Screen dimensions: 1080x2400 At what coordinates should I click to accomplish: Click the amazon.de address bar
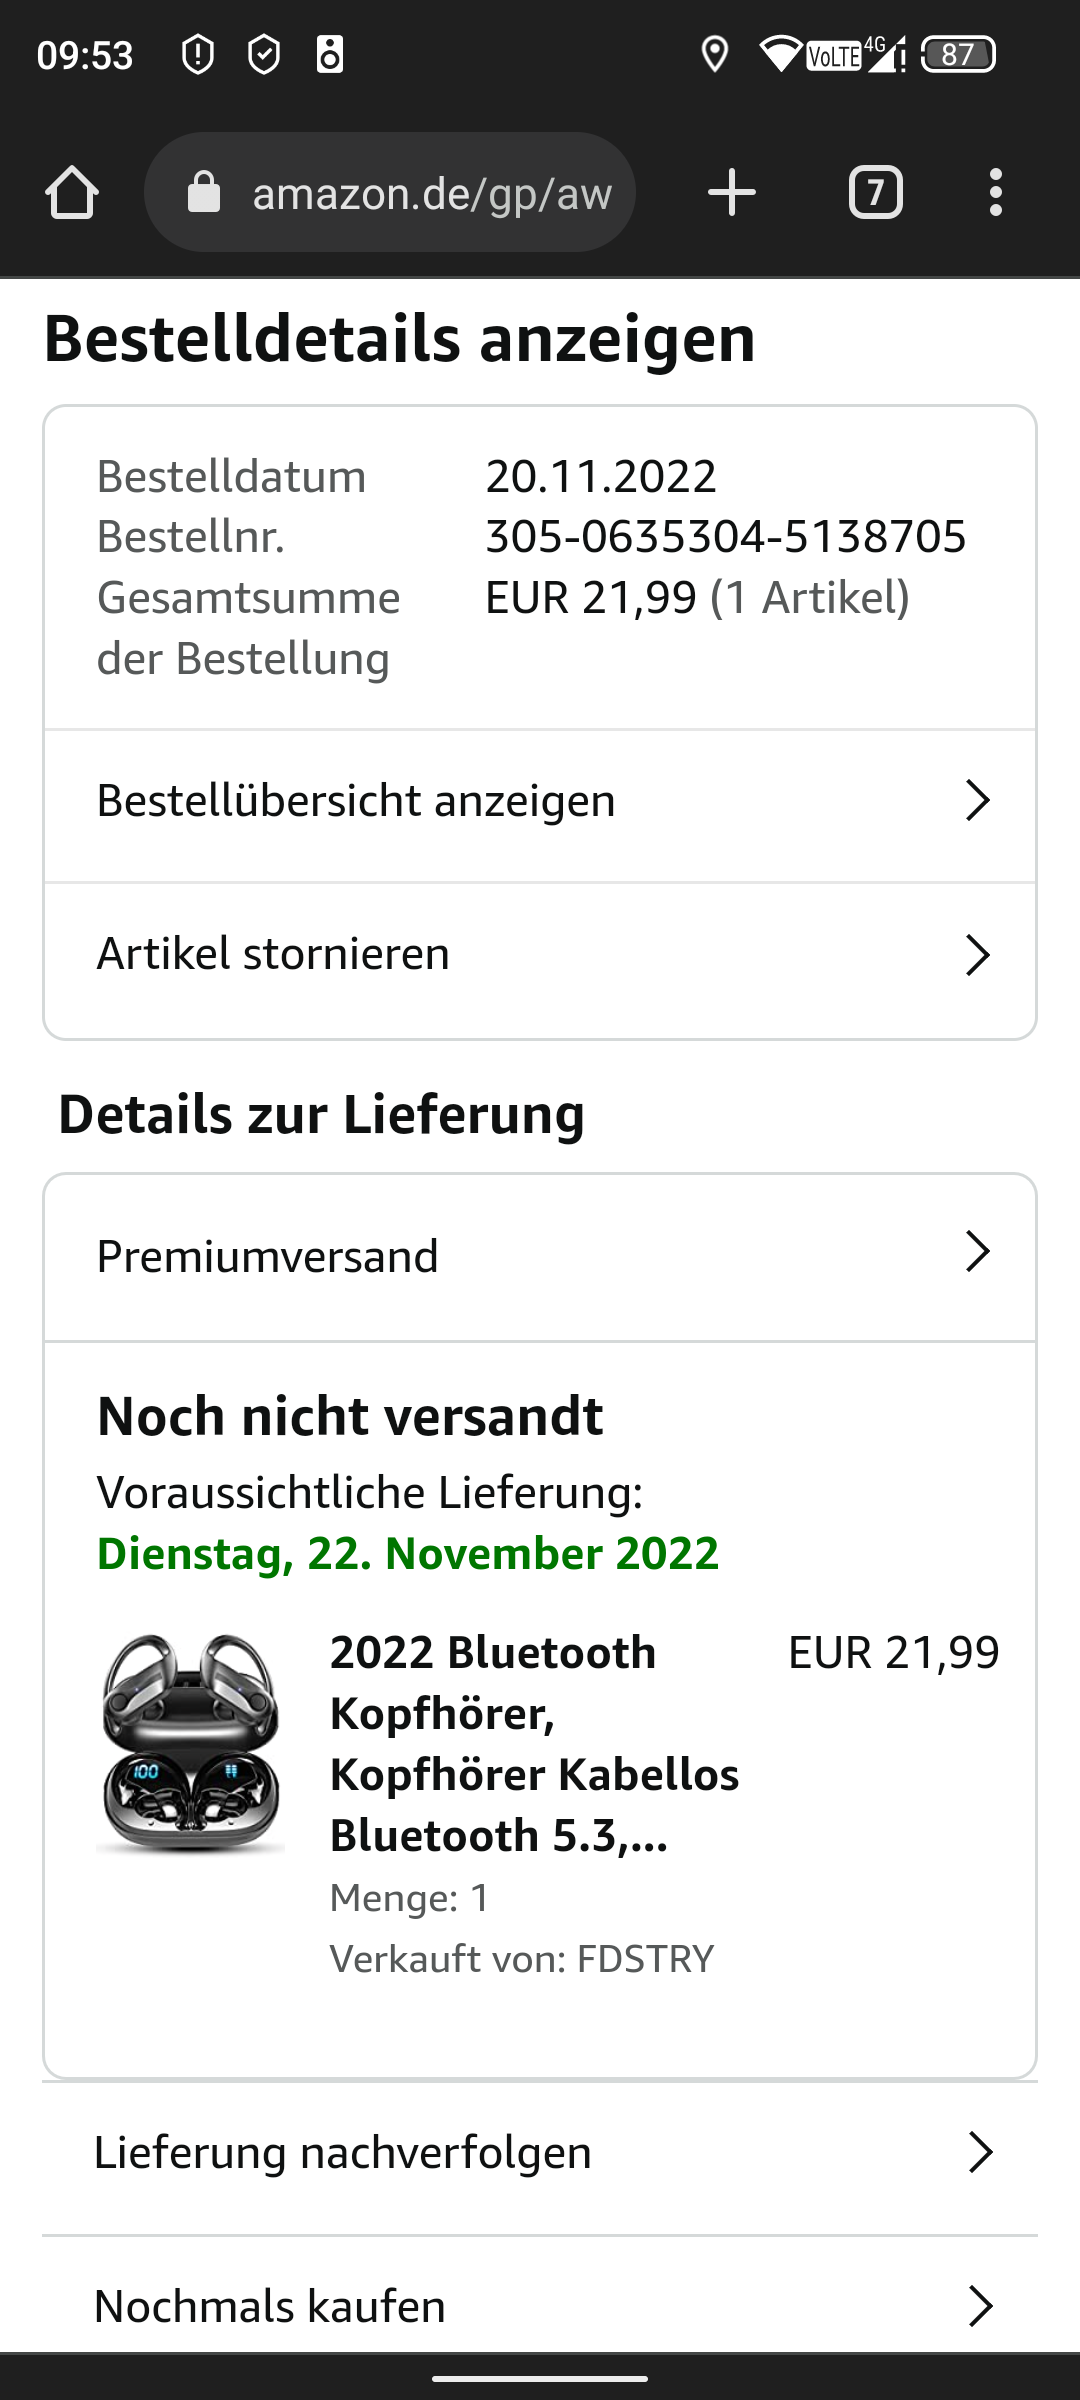point(390,192)
